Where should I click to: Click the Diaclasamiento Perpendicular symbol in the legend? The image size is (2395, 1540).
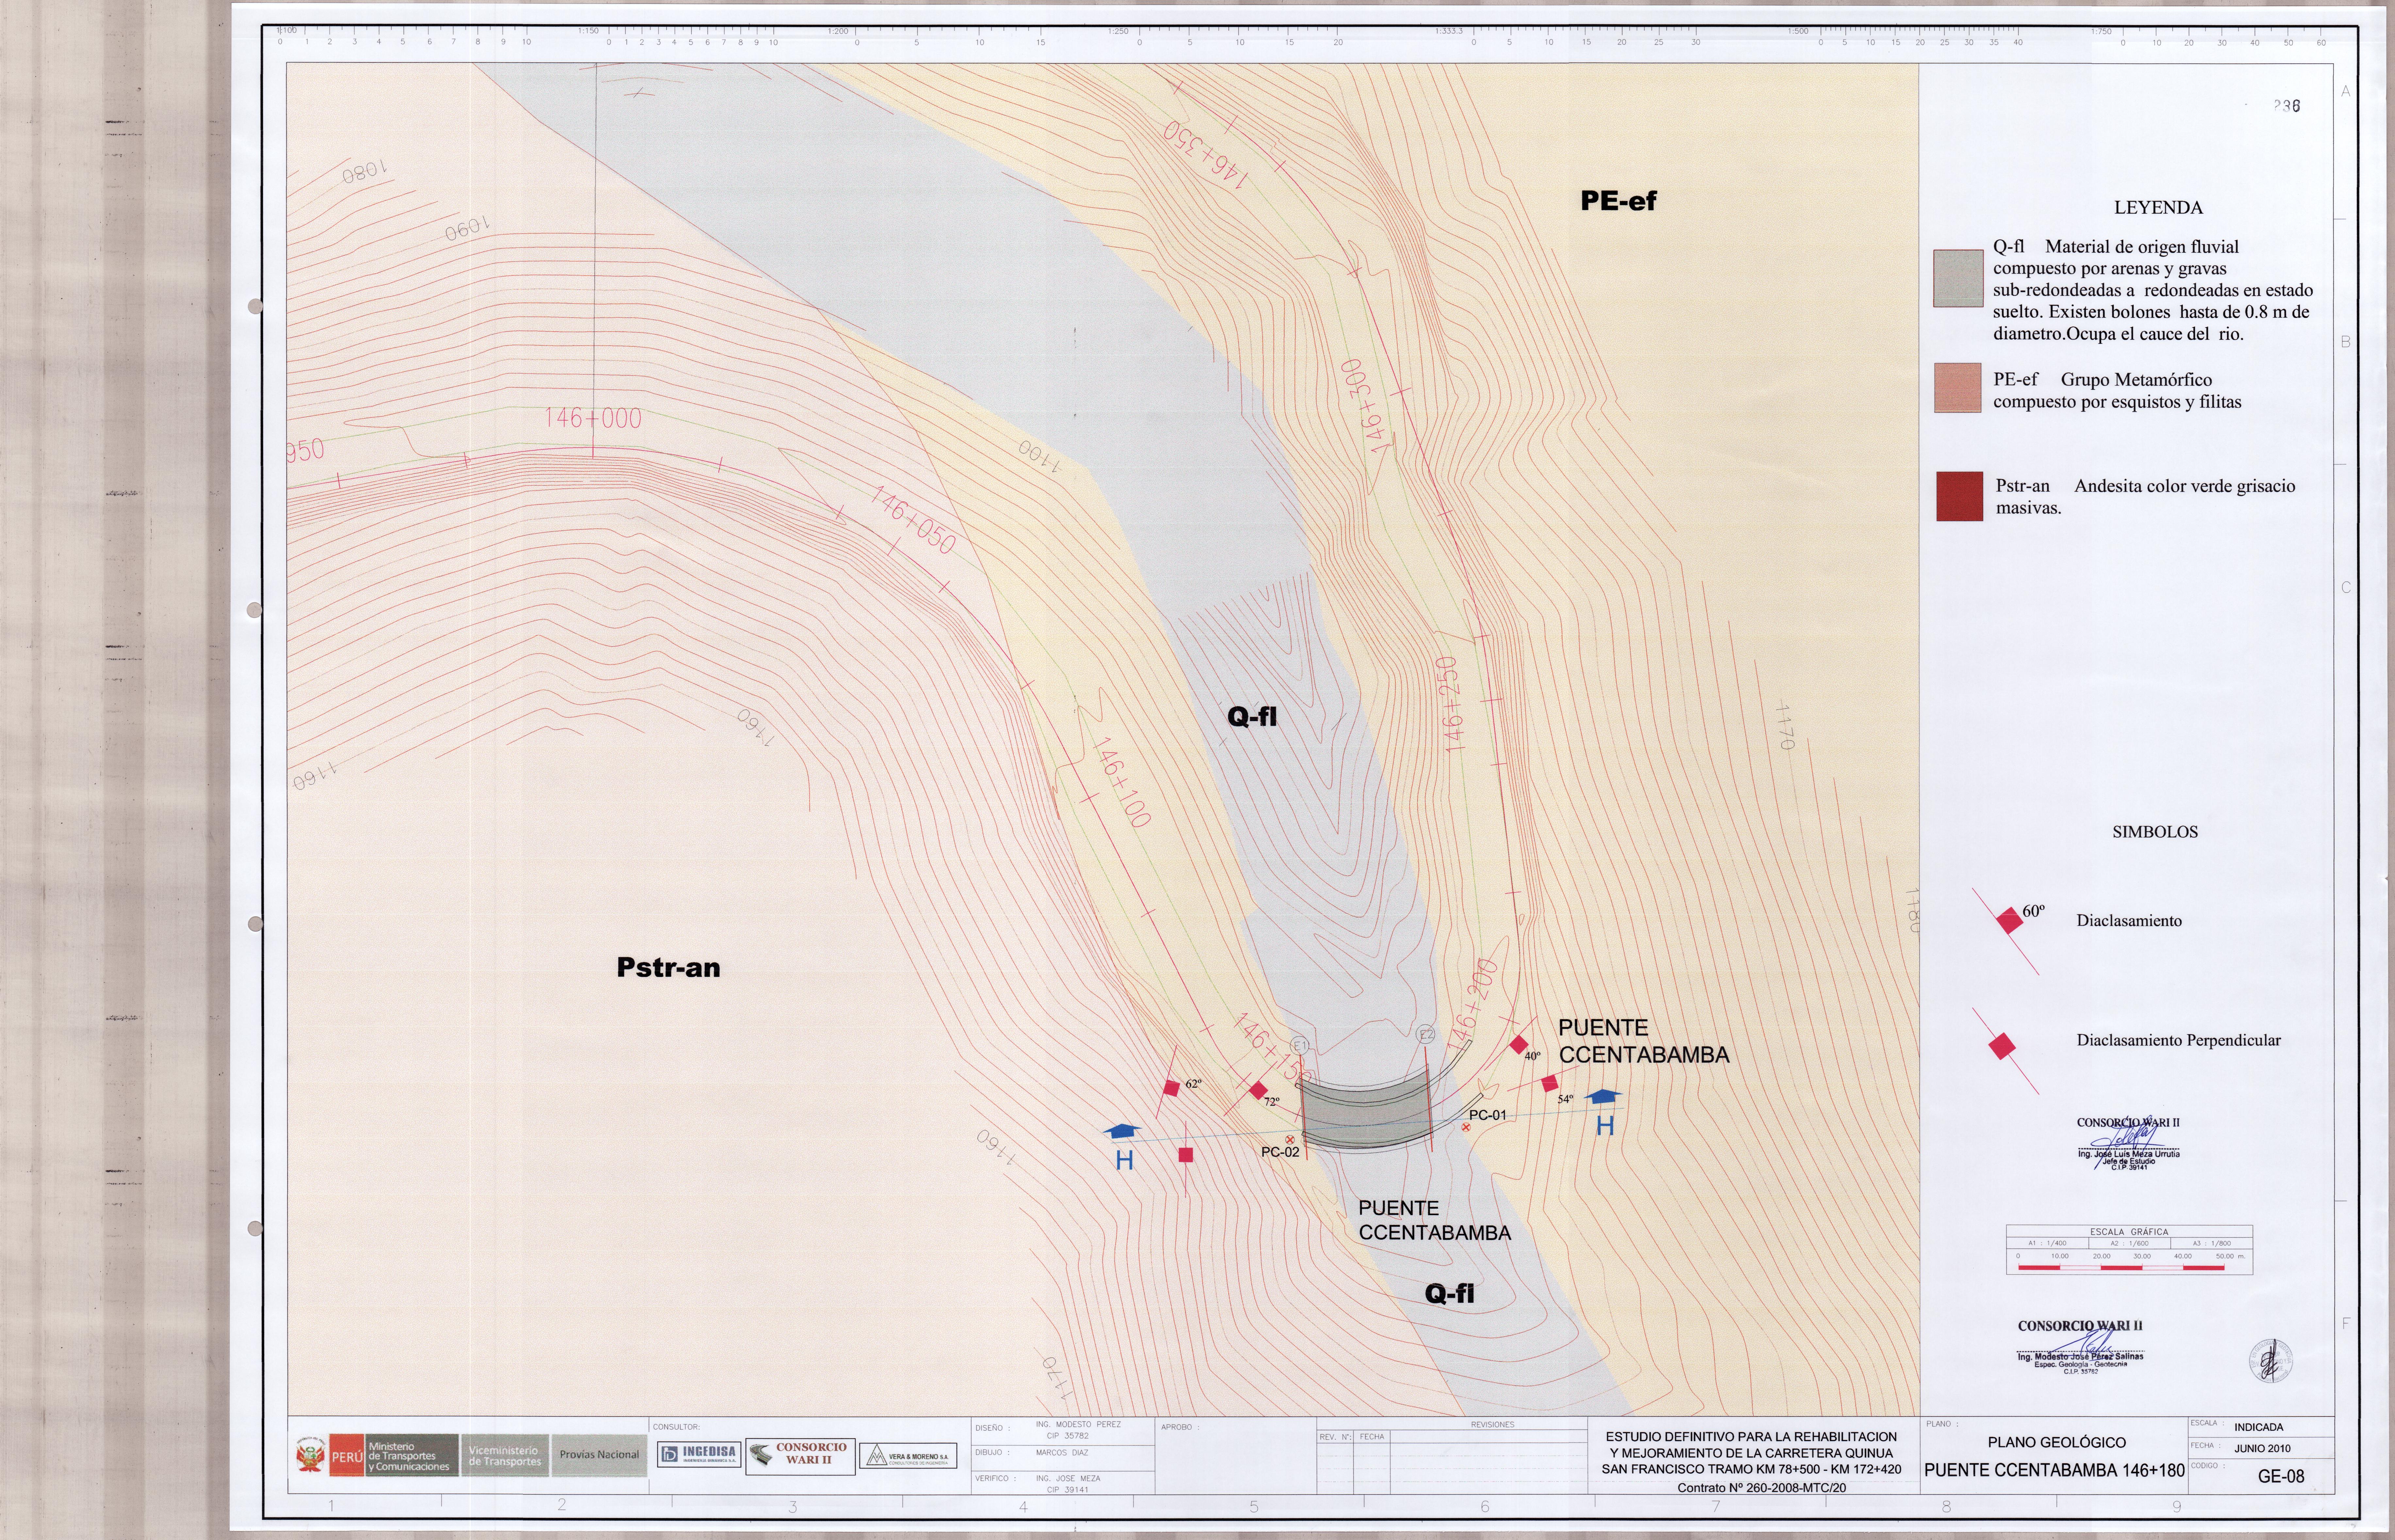[x=2002, y=1046]
